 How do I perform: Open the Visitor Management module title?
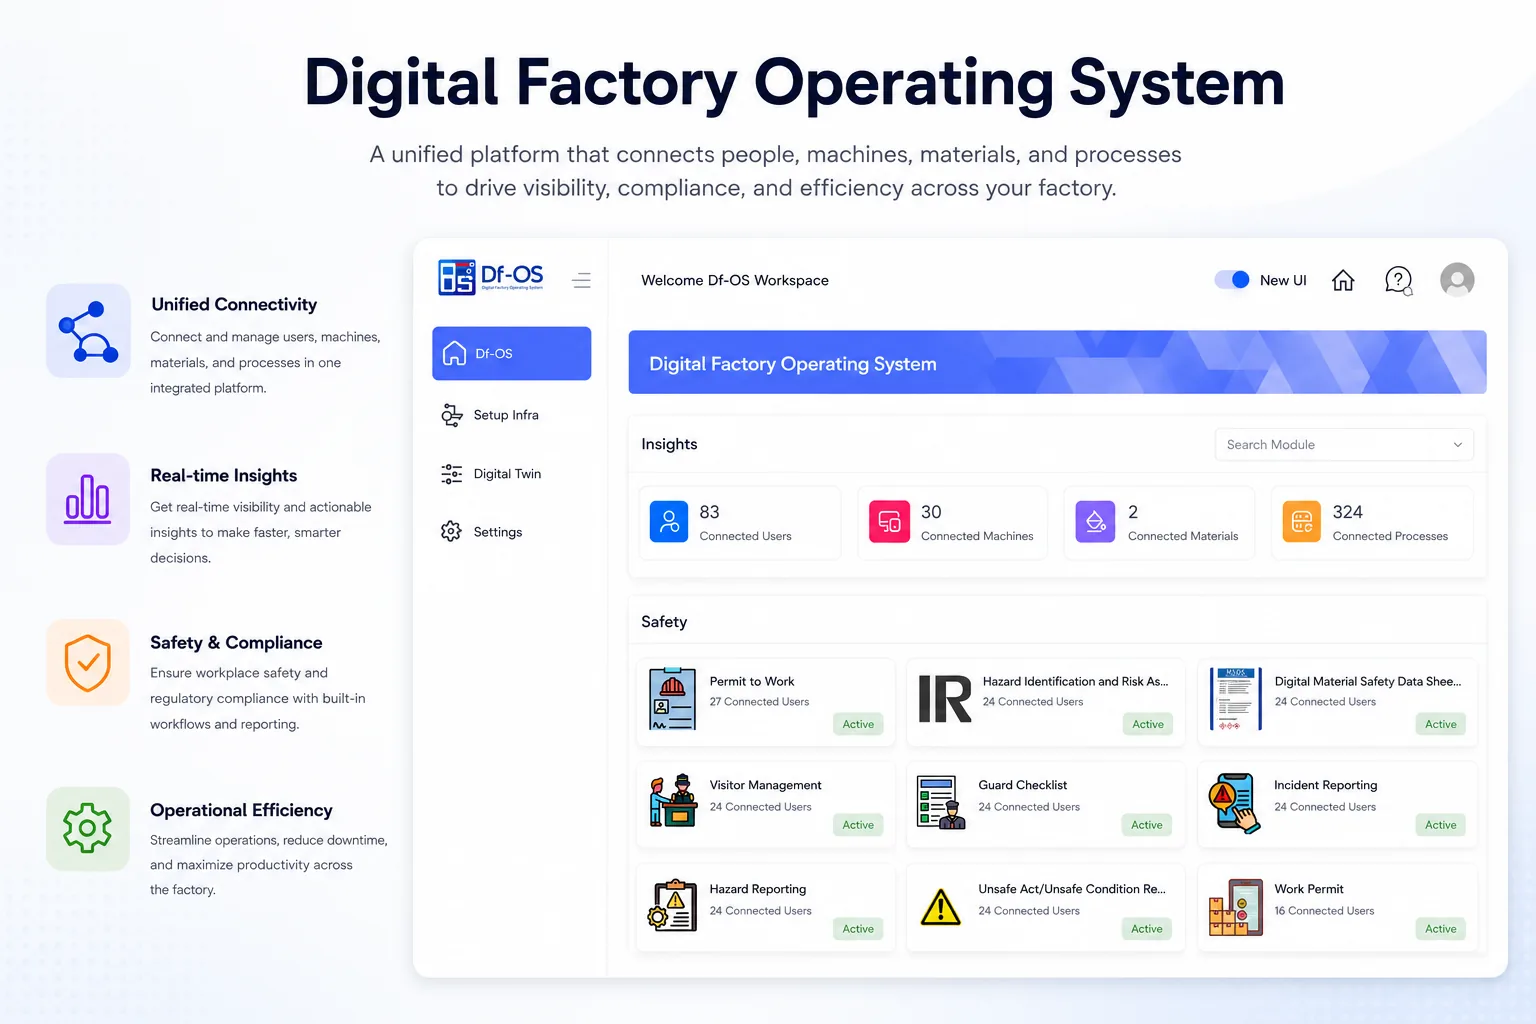[x=766, y=785]
